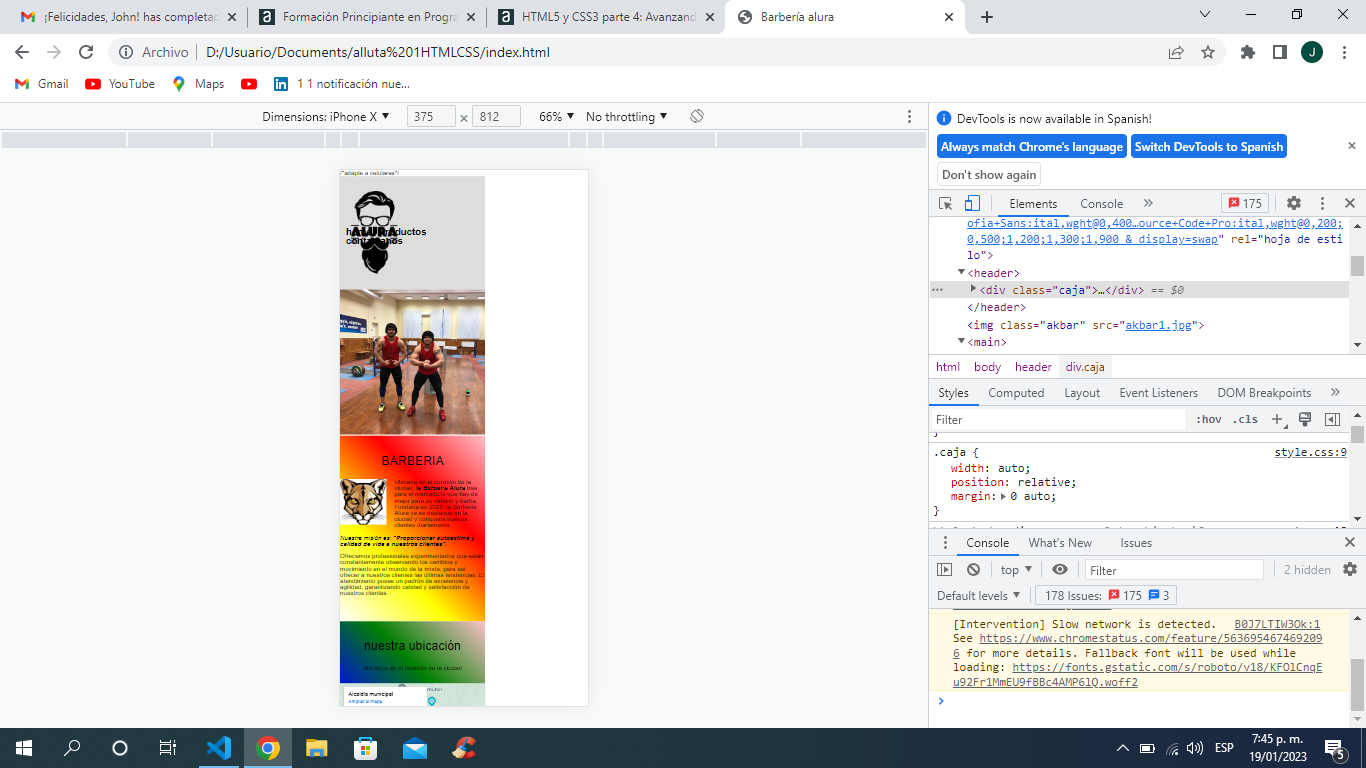Screen dimensions: 1366x768
Task: Expand the div class caja node
Action: point(973,289)
